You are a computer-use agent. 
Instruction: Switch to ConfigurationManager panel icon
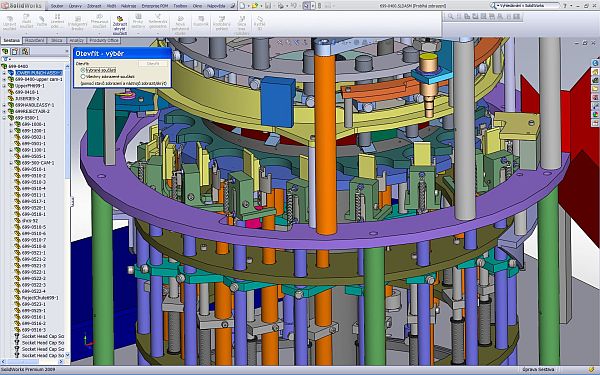[x=25, y=51]
